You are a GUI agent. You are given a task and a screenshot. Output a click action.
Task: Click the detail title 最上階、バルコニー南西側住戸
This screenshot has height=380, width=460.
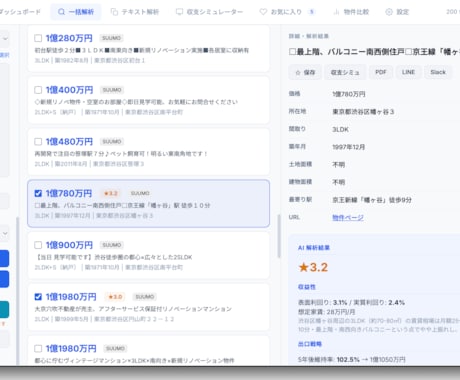(x=374, y=52)
